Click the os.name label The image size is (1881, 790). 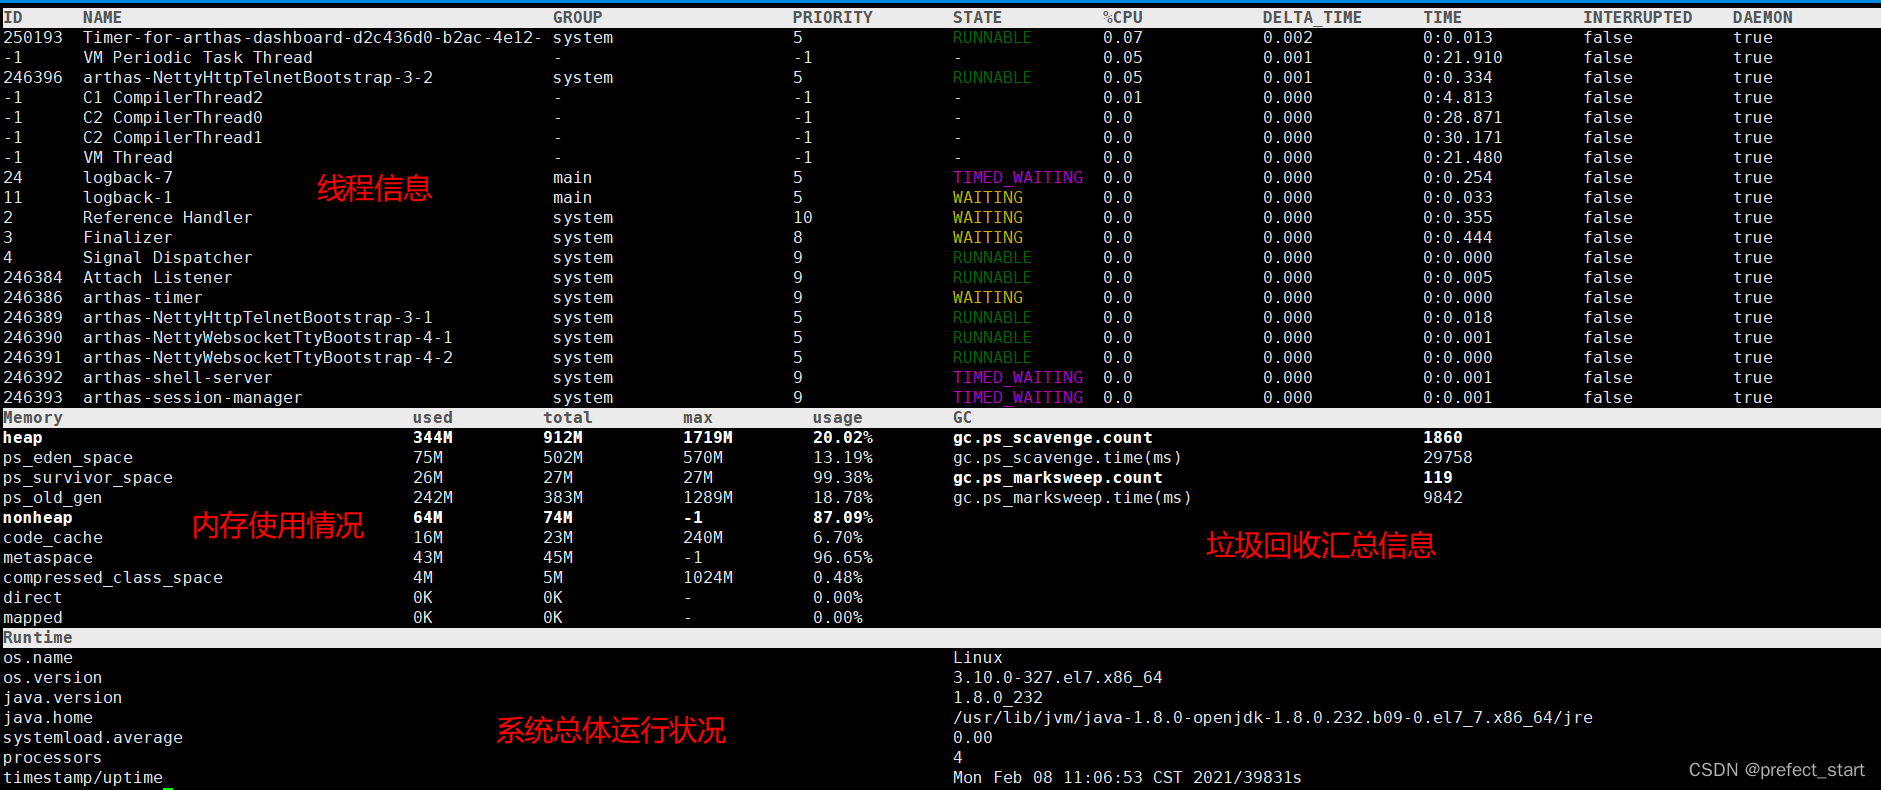[x=38, y=658]
